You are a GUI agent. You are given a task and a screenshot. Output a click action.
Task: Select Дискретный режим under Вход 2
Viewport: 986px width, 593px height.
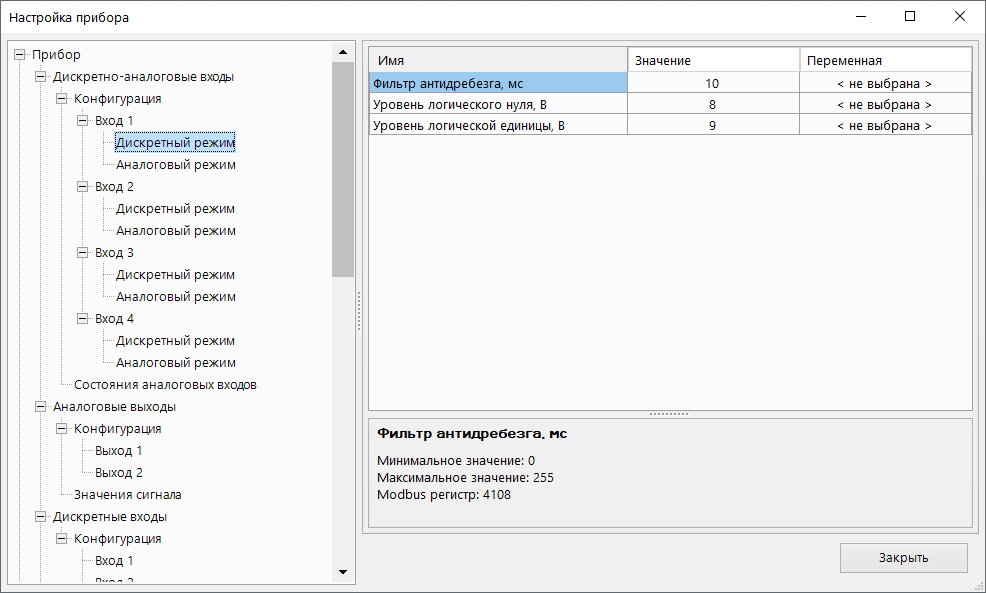[175, 209]
